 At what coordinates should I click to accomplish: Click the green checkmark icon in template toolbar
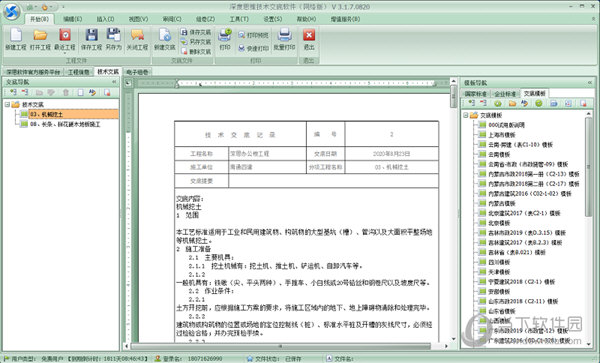tap(539, 103)
